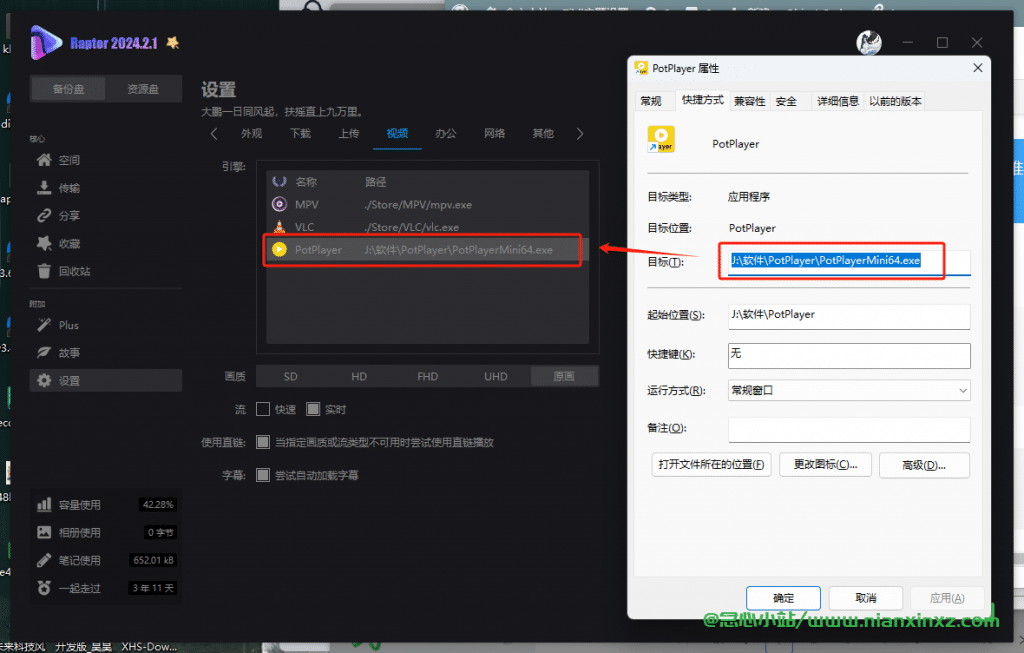The width and height of the screenshot is (1024, 653).
Task: Switch to the 备份盘 drive
Action: (69, 89)
